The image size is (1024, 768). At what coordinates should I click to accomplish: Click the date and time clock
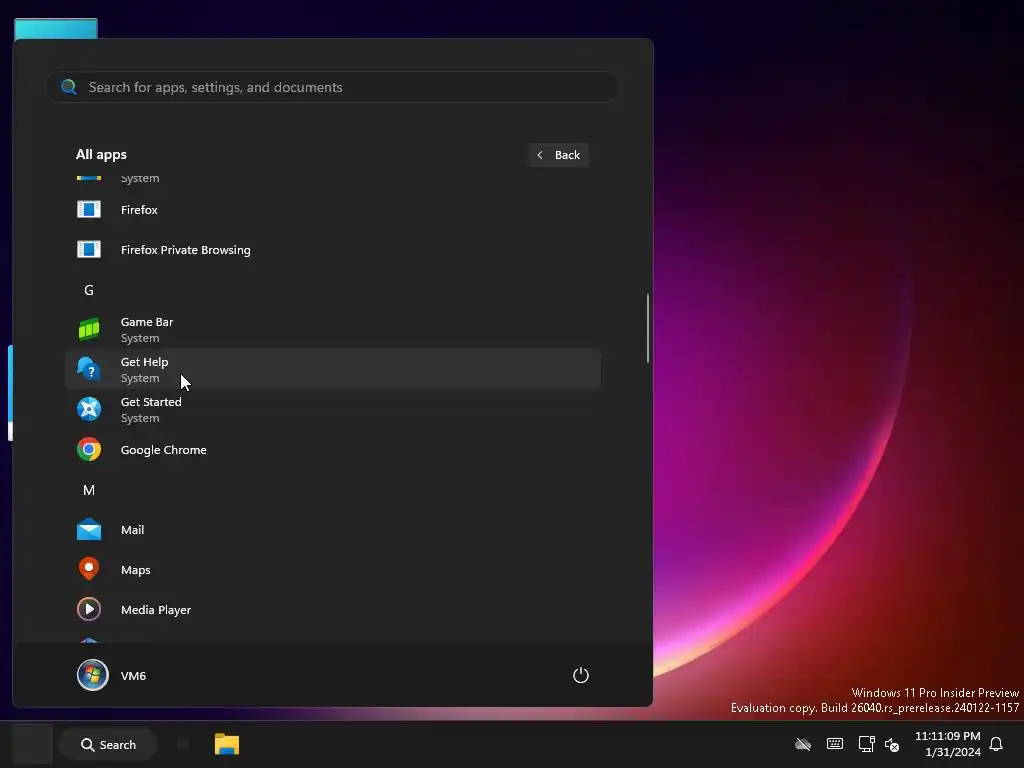tap(948, 744)
